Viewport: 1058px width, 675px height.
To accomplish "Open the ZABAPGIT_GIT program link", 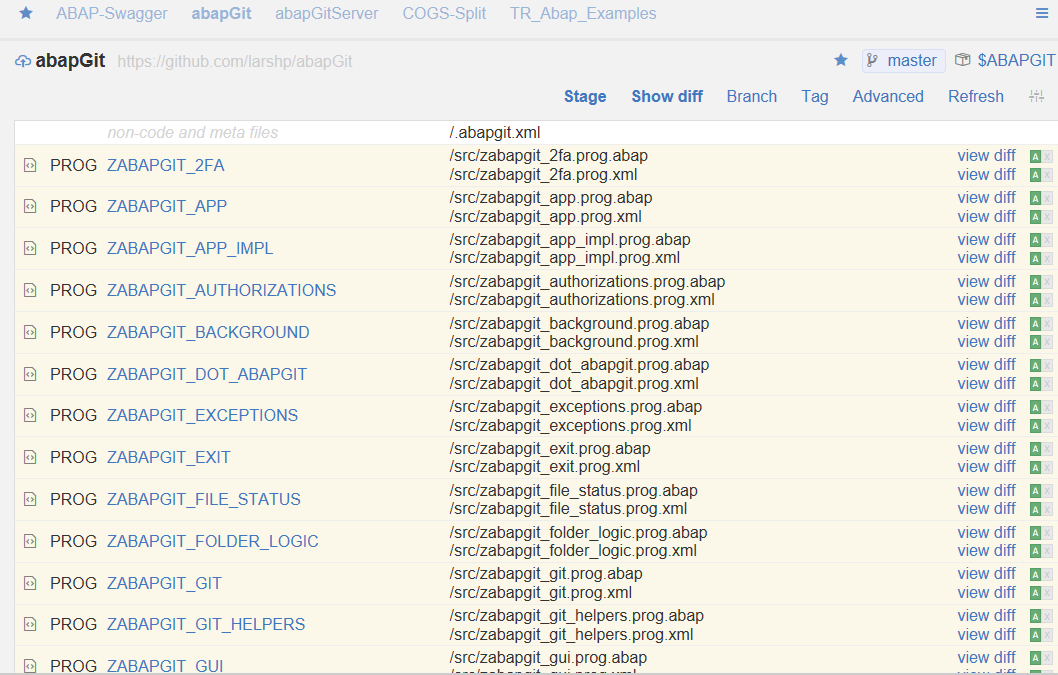I will tap(164, 583).
